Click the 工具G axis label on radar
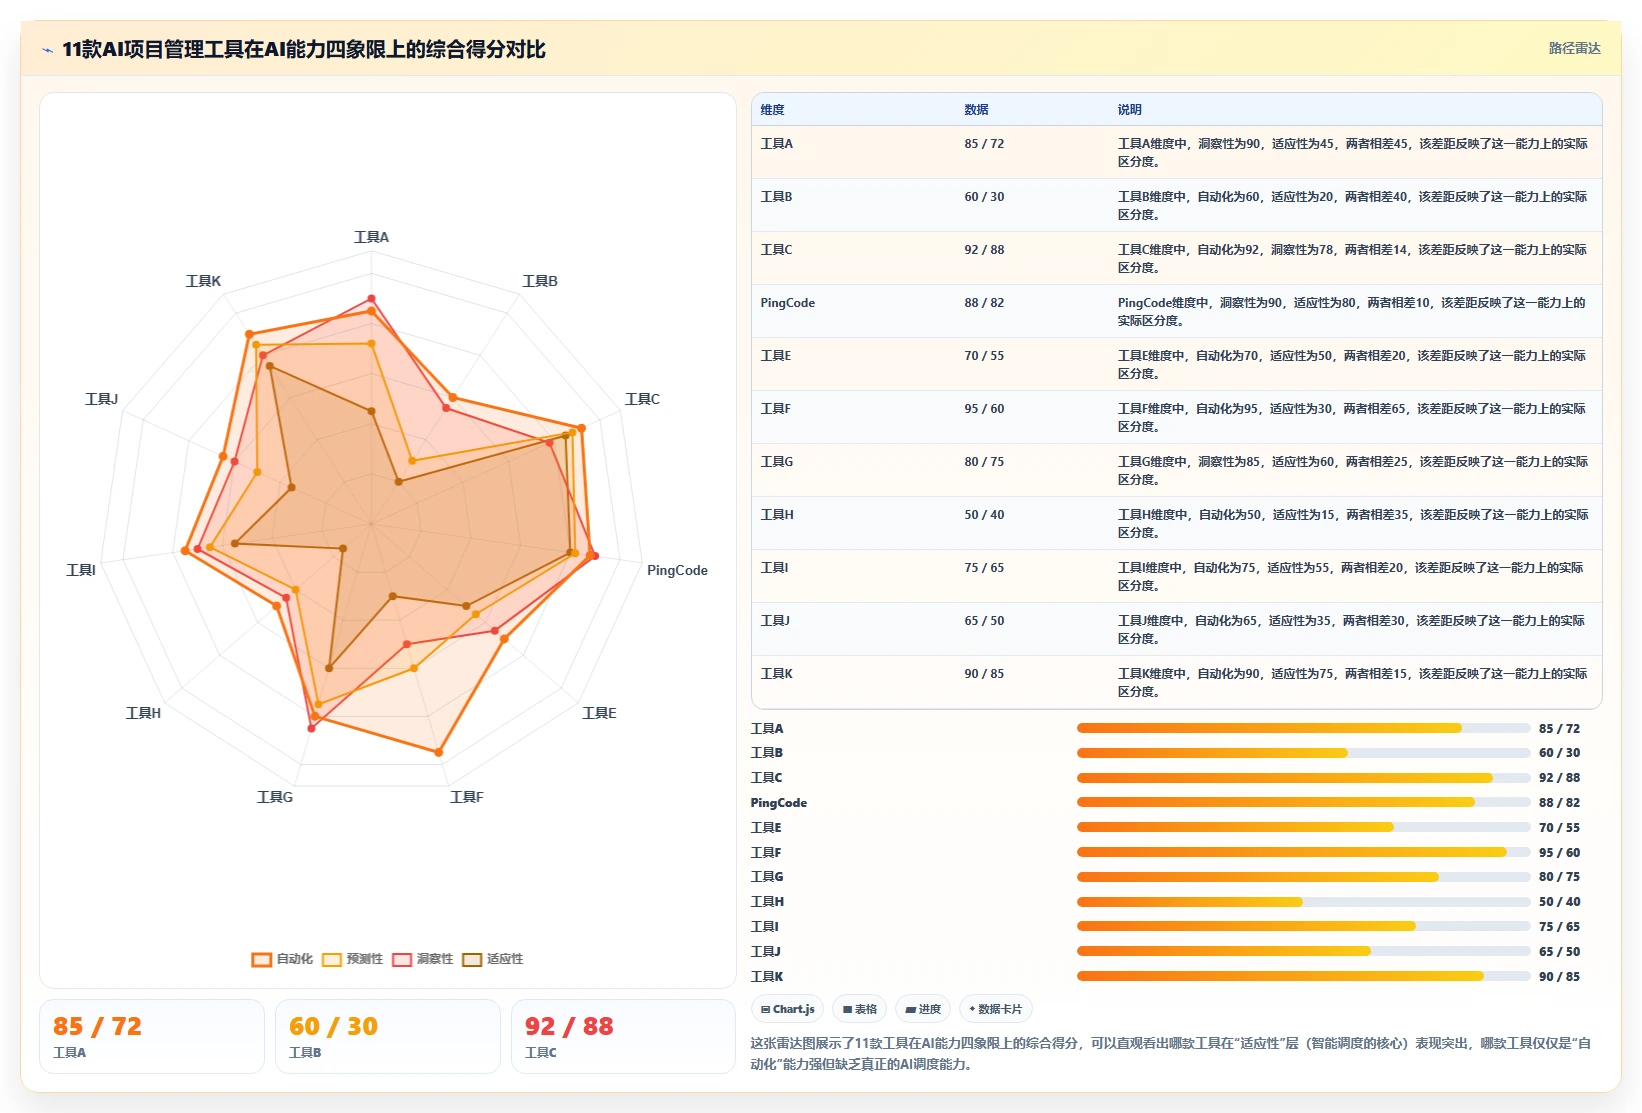Screen dimensions: 1642x1113 click(275, 797)
